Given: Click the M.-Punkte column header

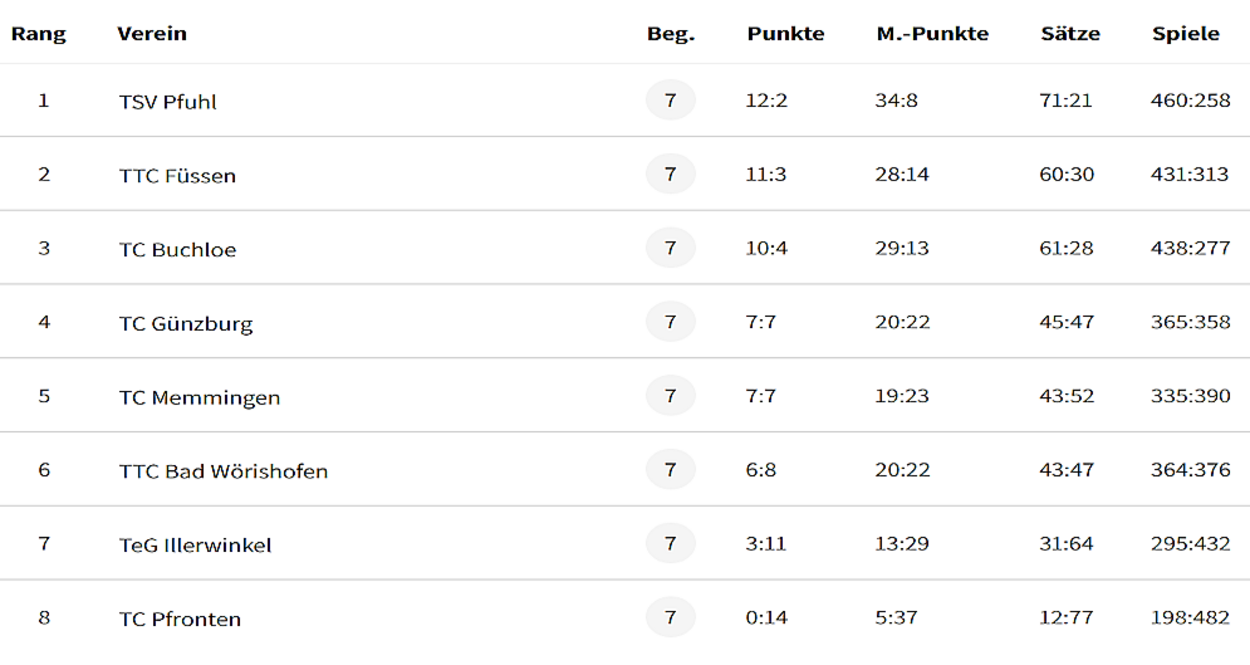Looking at the screenshot, I should 933,34.
